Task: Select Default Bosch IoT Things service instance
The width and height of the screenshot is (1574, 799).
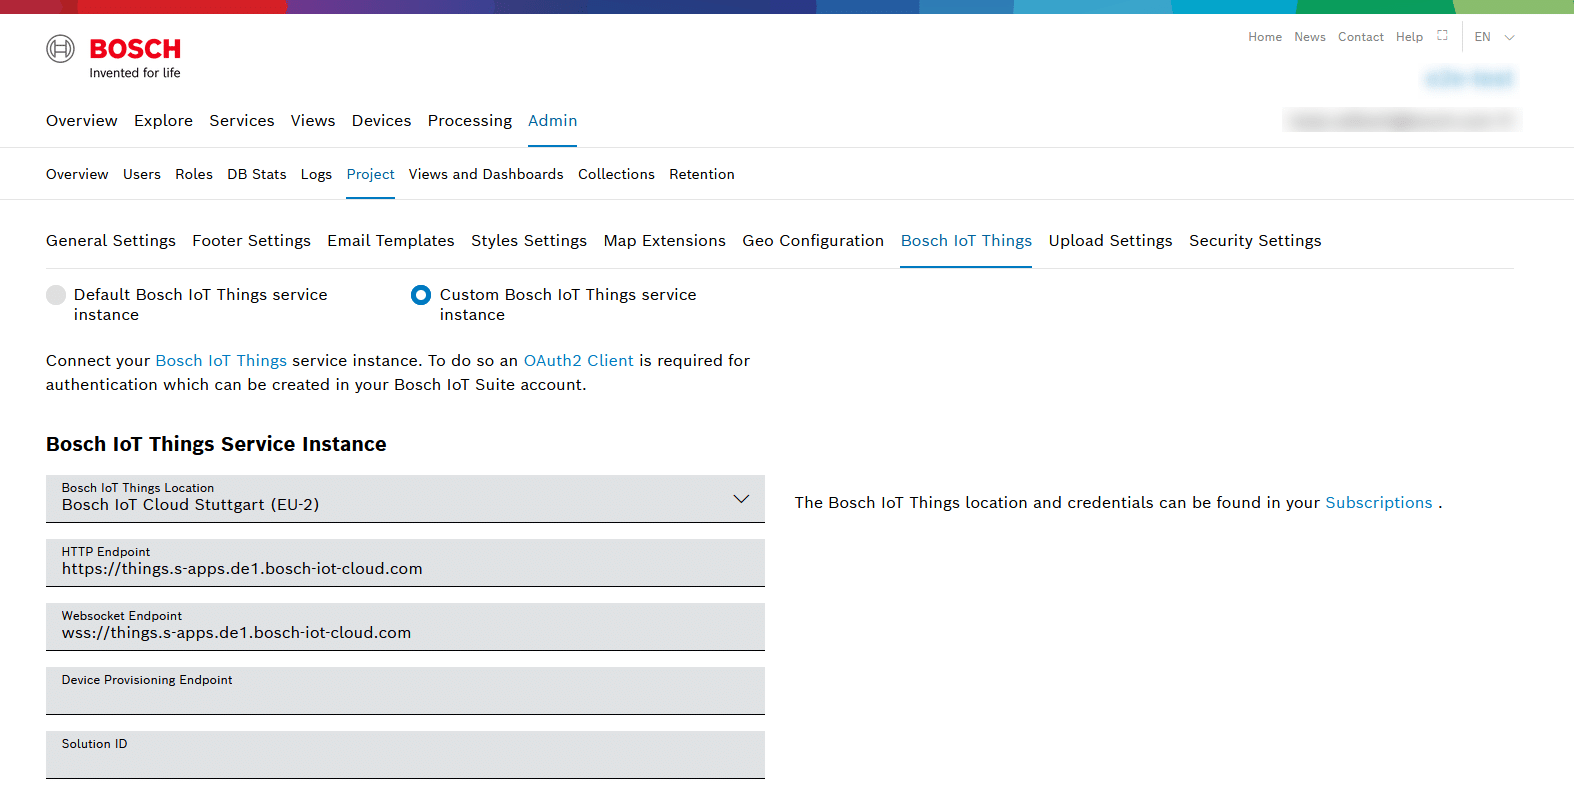Action: 56,295
